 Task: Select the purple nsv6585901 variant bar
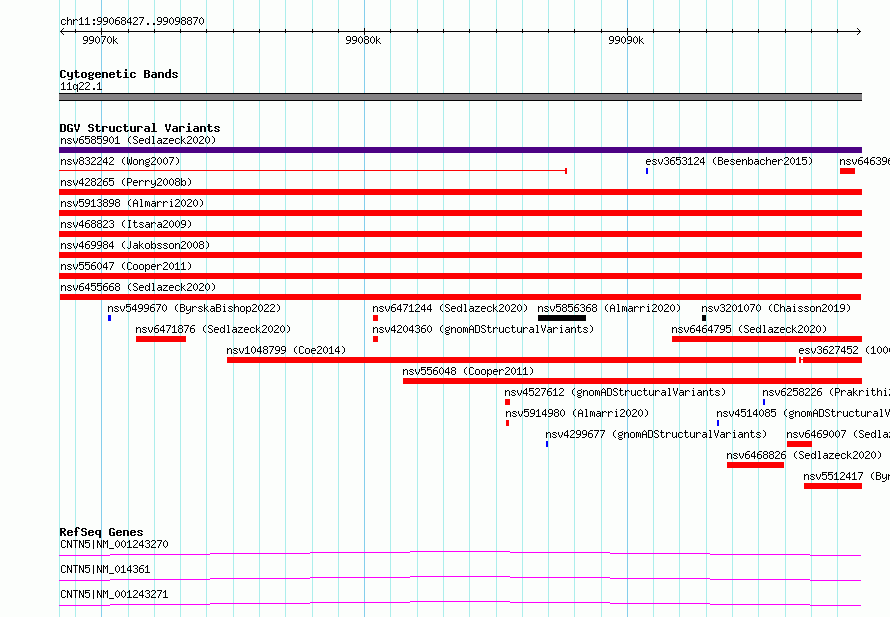pos(460,150)
